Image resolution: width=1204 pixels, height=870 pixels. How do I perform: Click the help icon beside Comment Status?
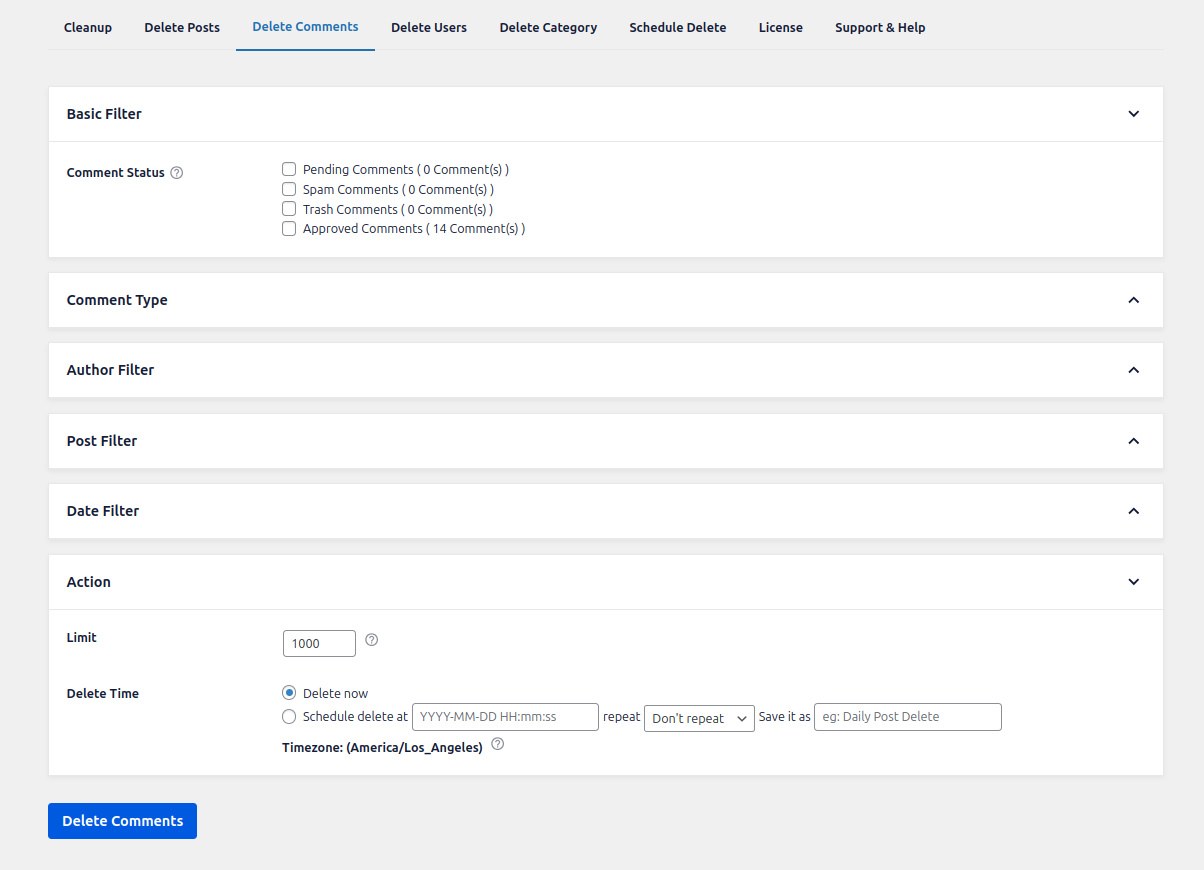coord(176,172)
